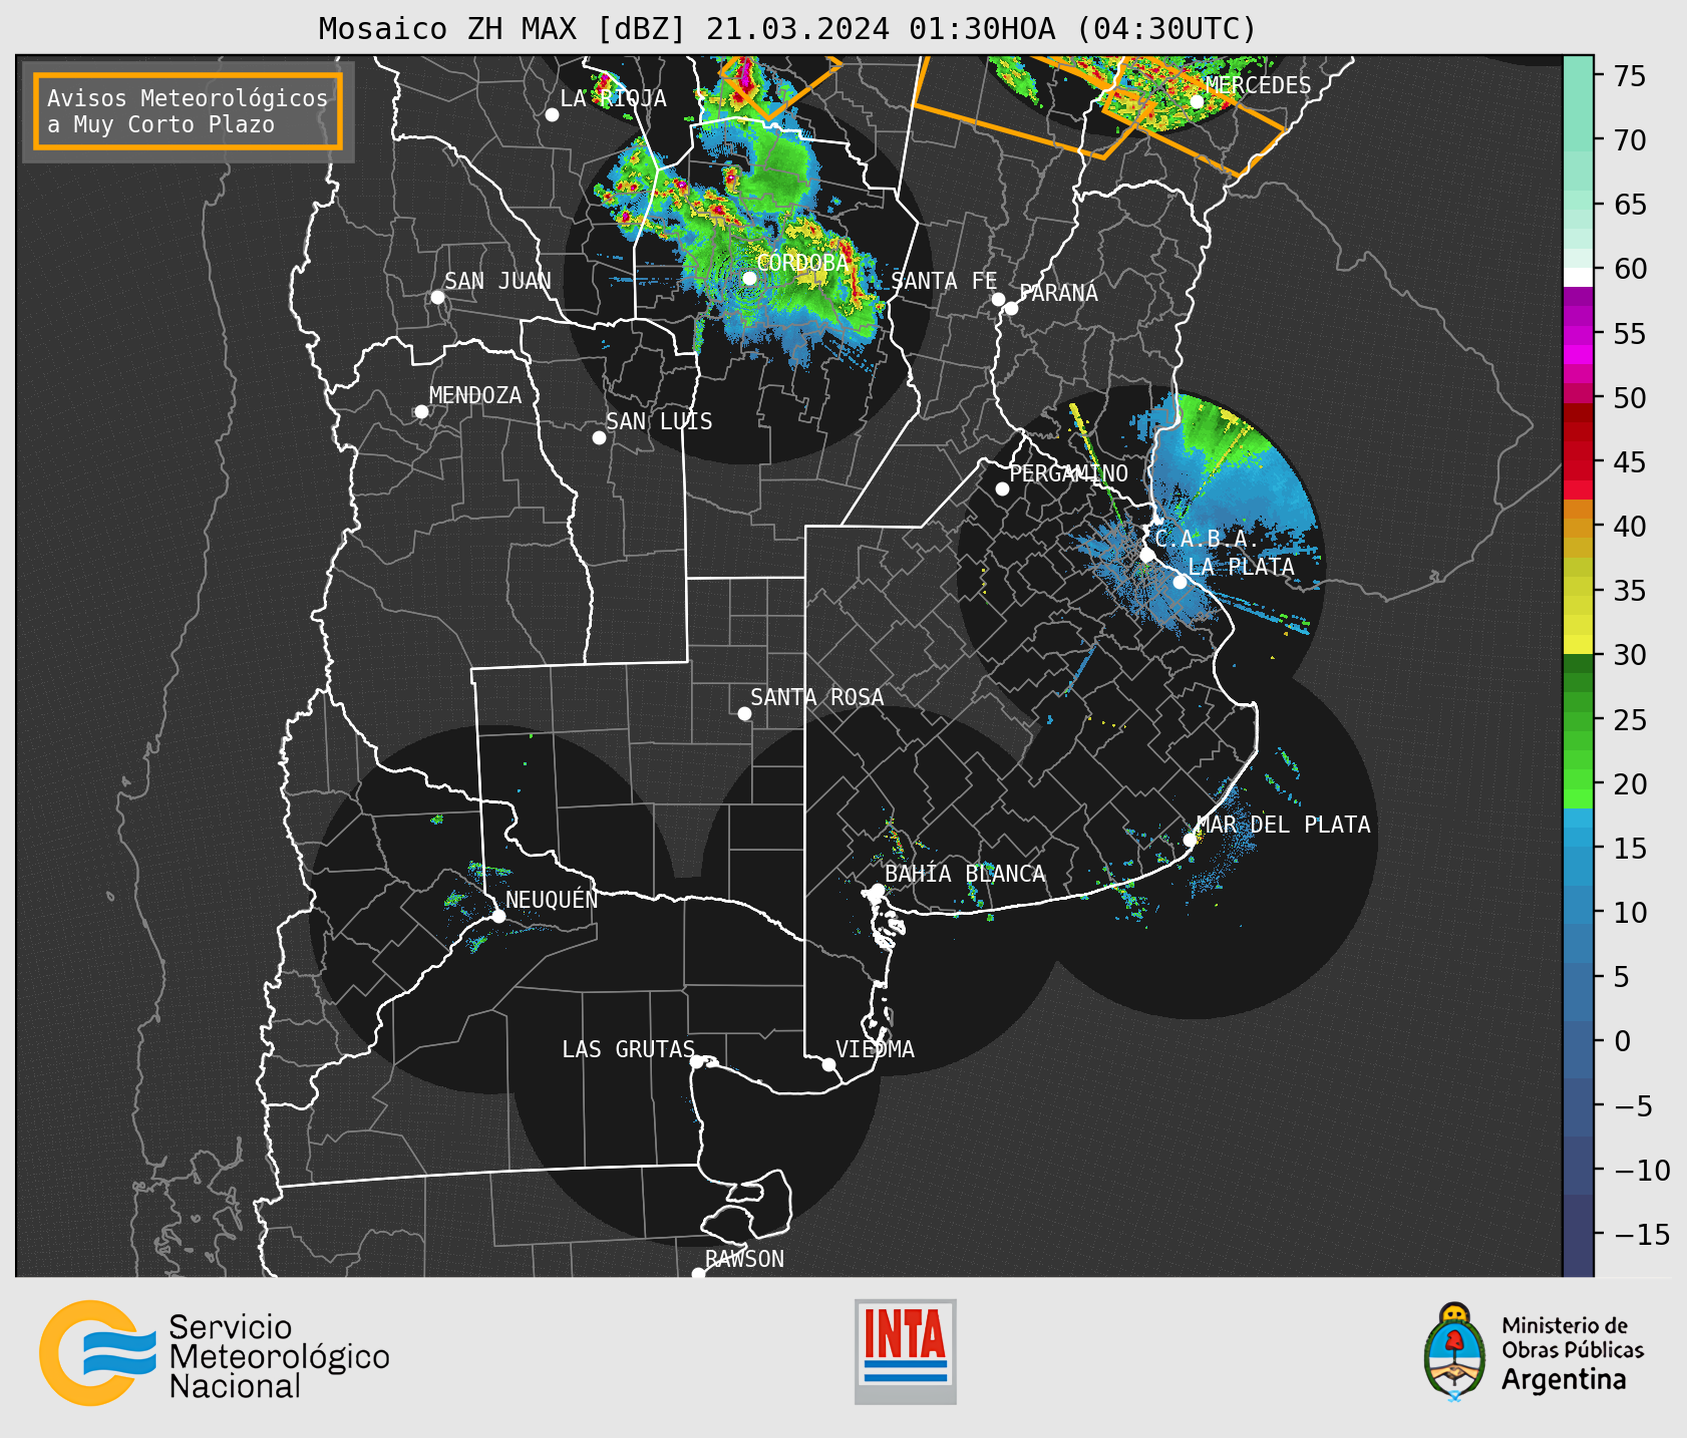
Task: Click the SAN JUAN label text
Action: click(498, 281)
